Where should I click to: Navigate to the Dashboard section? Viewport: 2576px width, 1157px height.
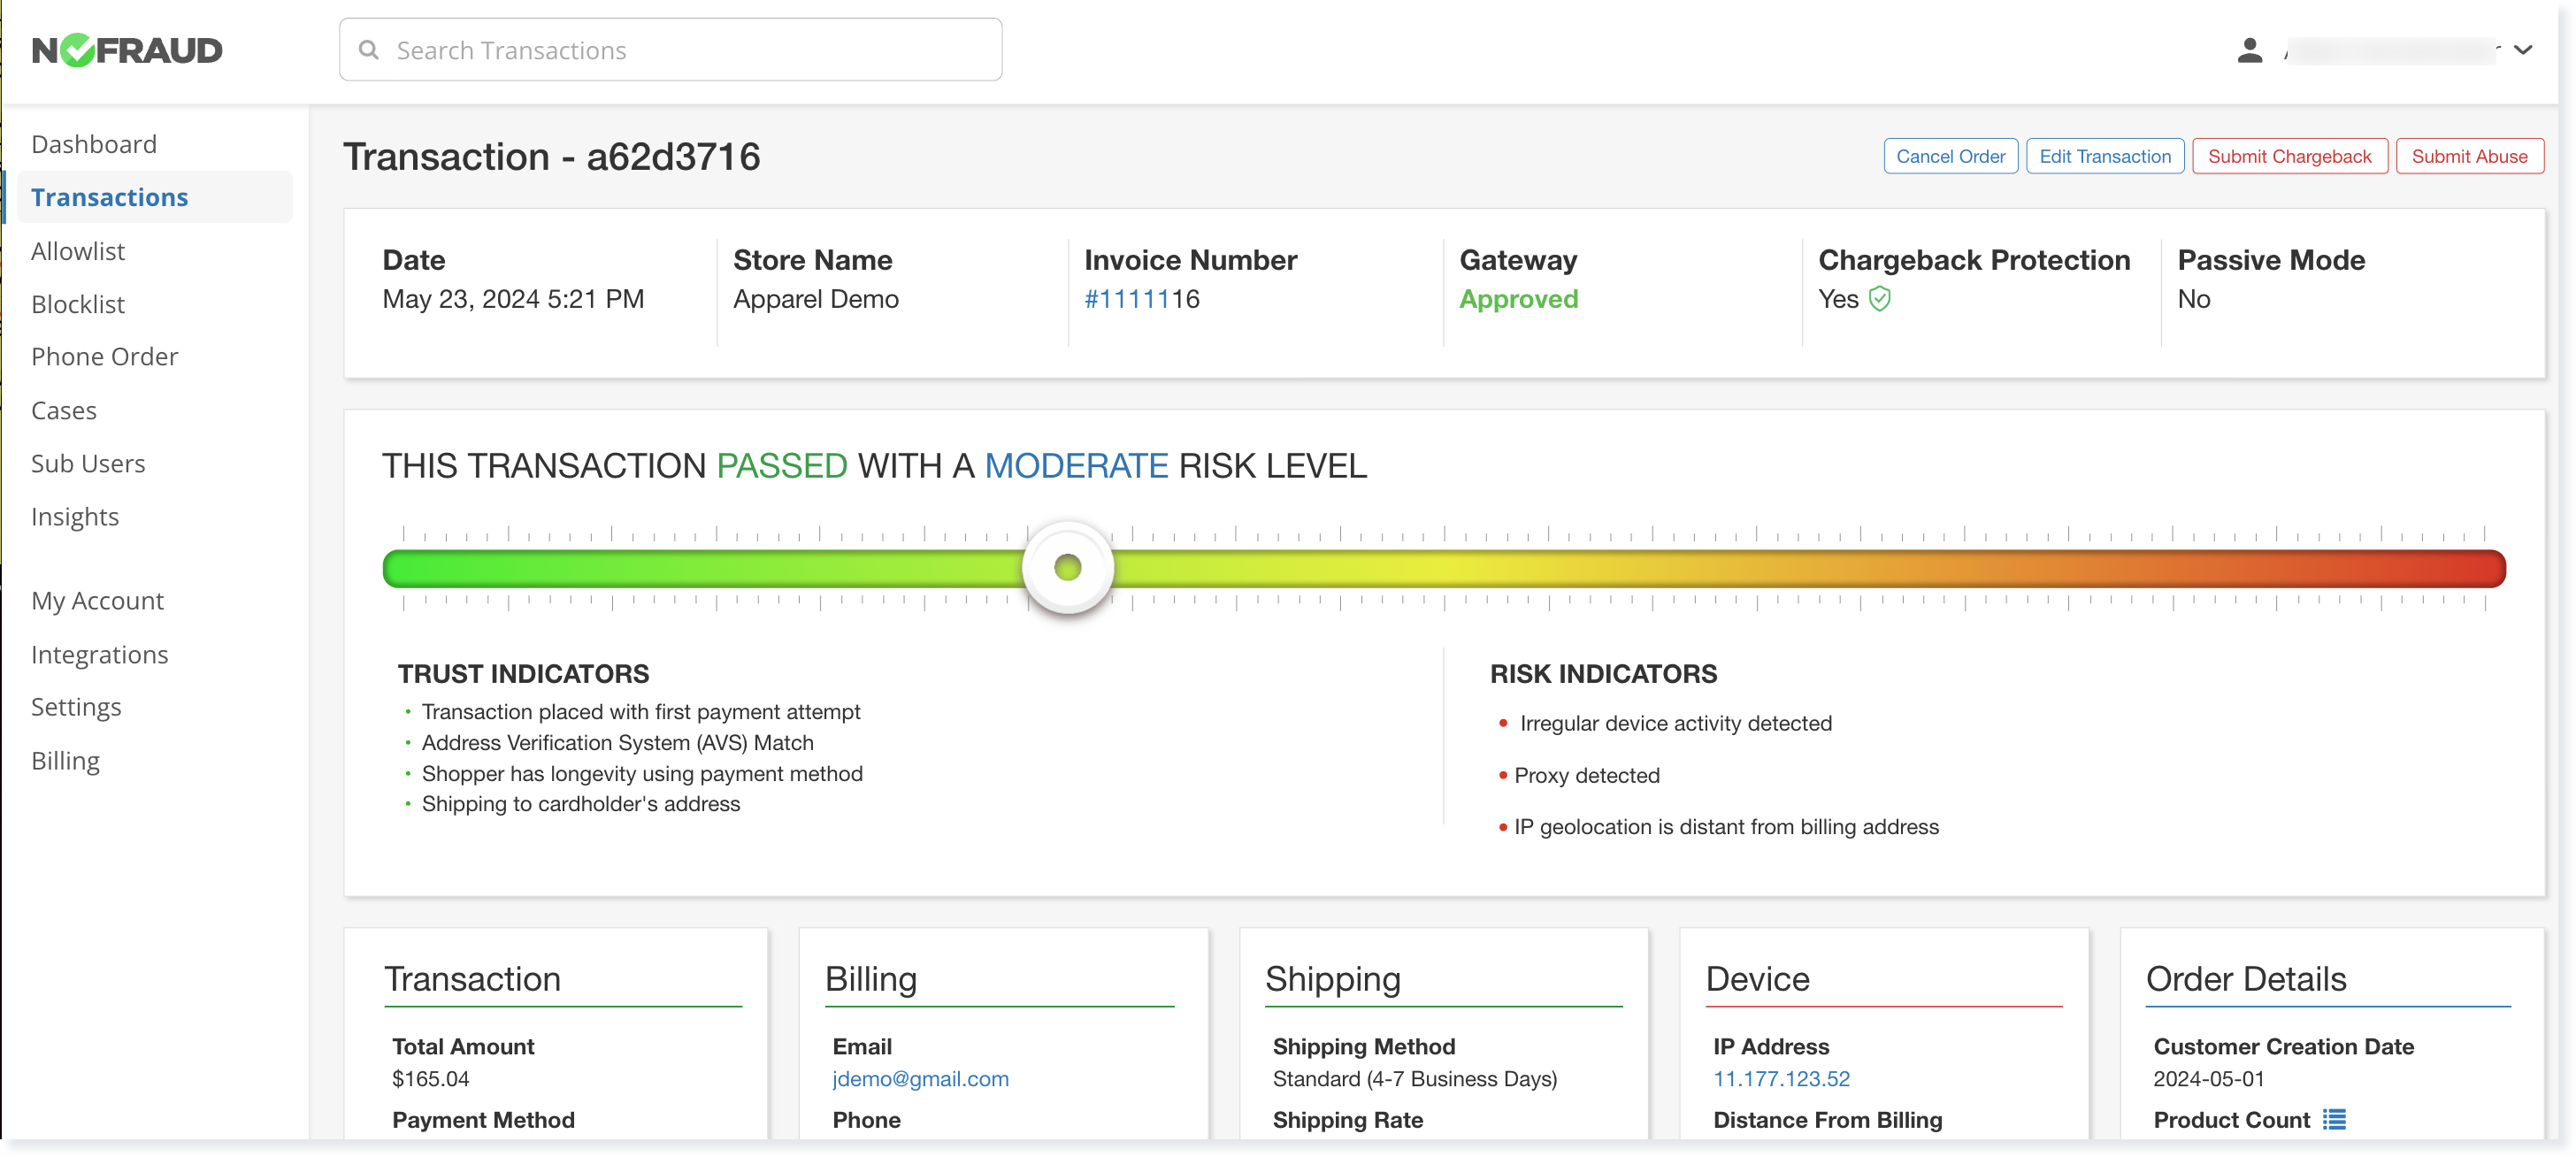pyautogui.click(x=94, y=143)
